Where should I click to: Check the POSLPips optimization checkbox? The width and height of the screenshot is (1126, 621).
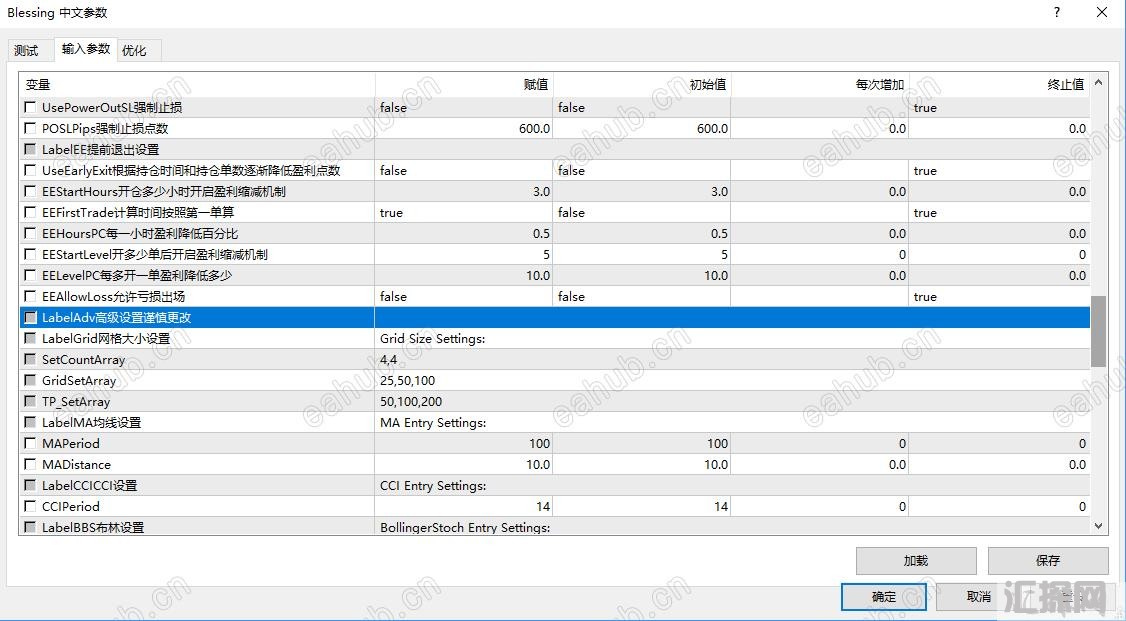point(30,128)
